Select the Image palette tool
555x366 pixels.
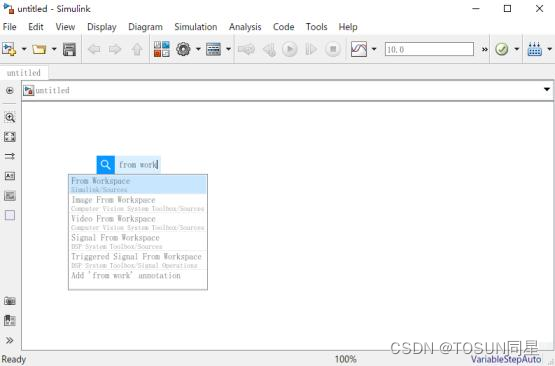pyautogui.click(x=10, y=196)
